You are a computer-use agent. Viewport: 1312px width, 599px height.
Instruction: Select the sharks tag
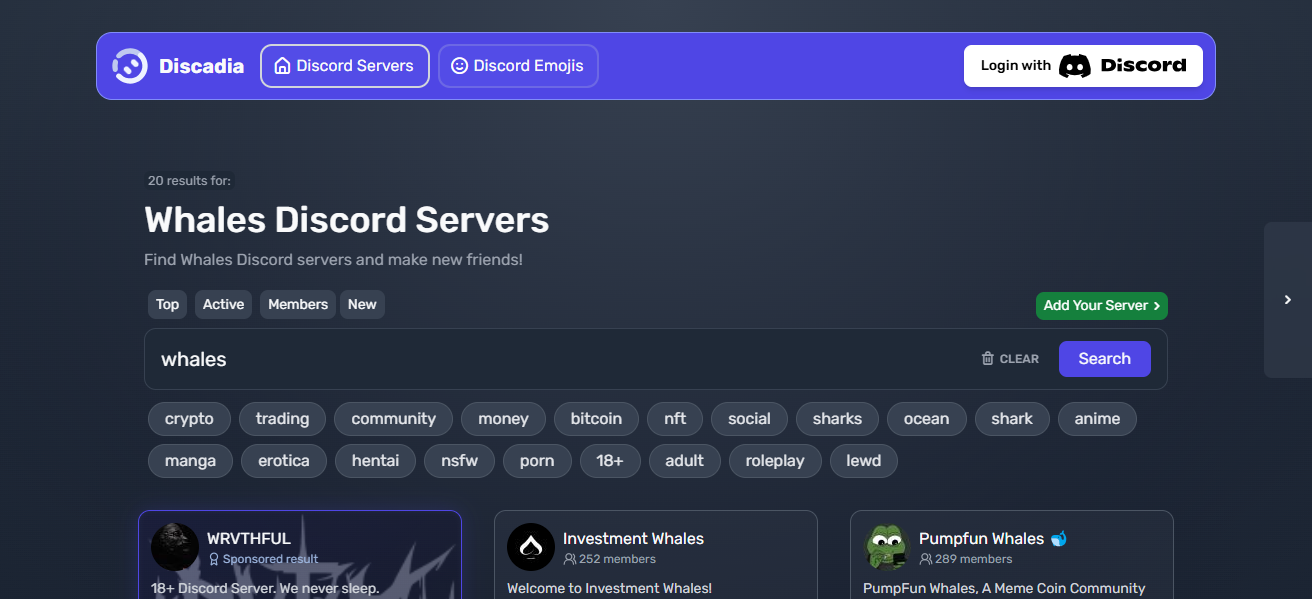(837, 419)
